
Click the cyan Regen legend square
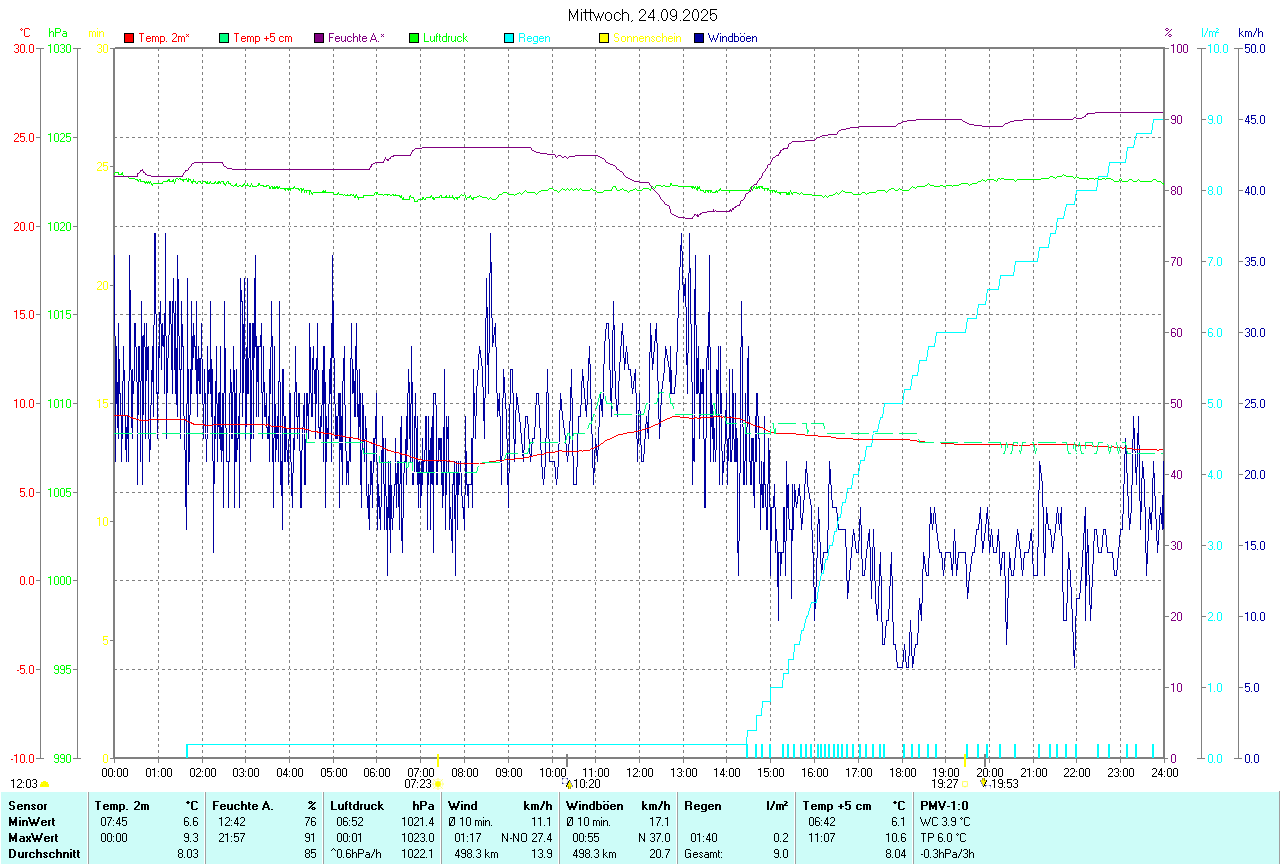tap(509, 38)
